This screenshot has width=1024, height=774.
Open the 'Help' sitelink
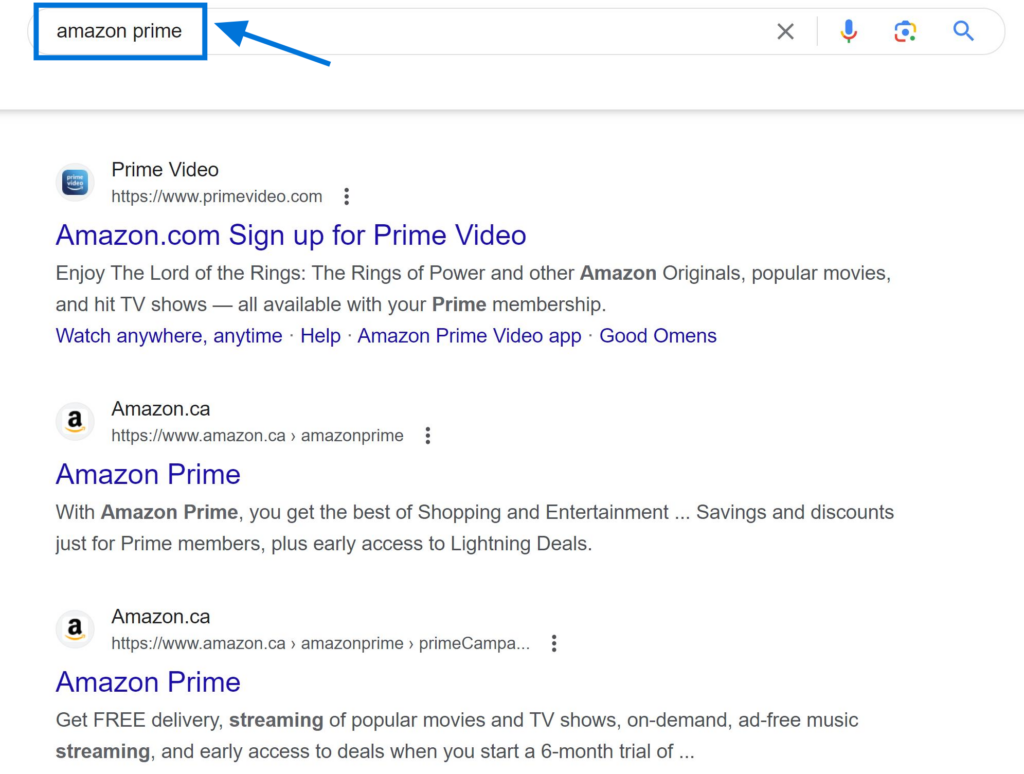[320, 336]
